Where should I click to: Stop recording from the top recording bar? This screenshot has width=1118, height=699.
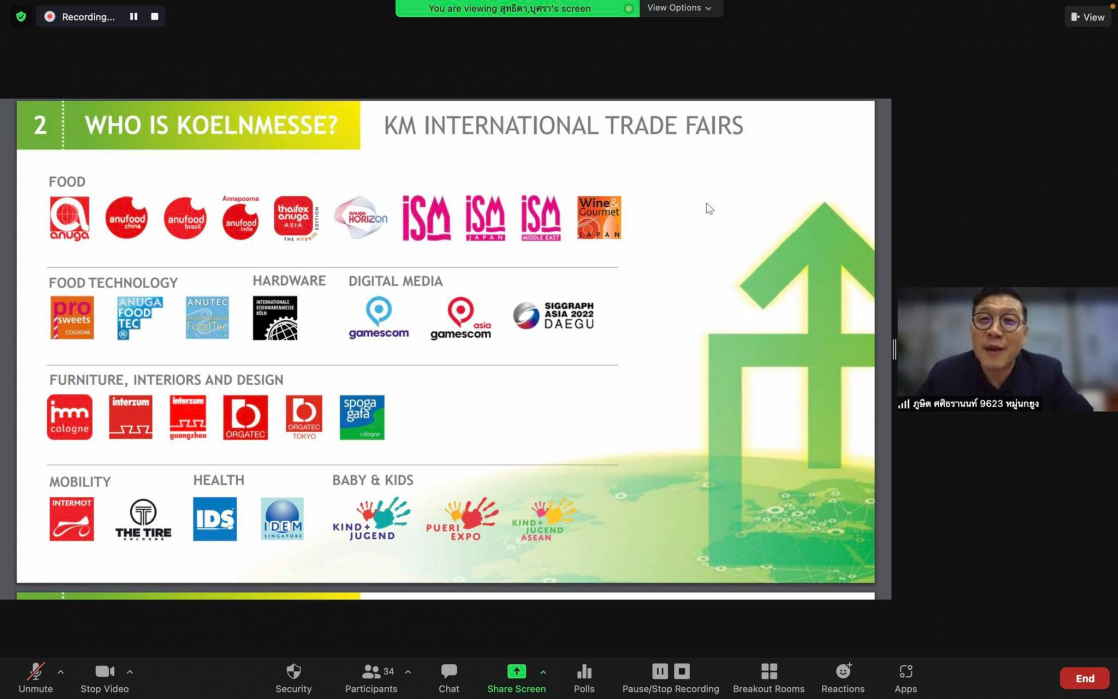(154, 17)
